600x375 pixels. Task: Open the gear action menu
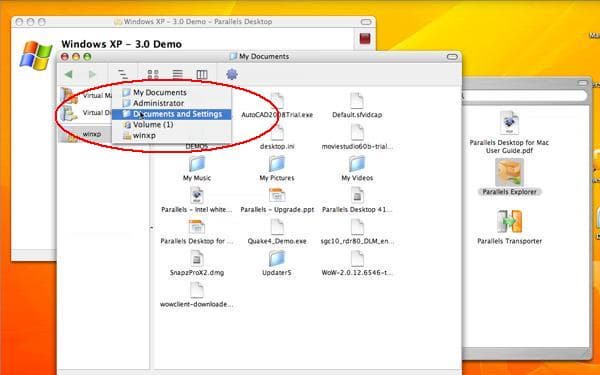click(232, 74)
